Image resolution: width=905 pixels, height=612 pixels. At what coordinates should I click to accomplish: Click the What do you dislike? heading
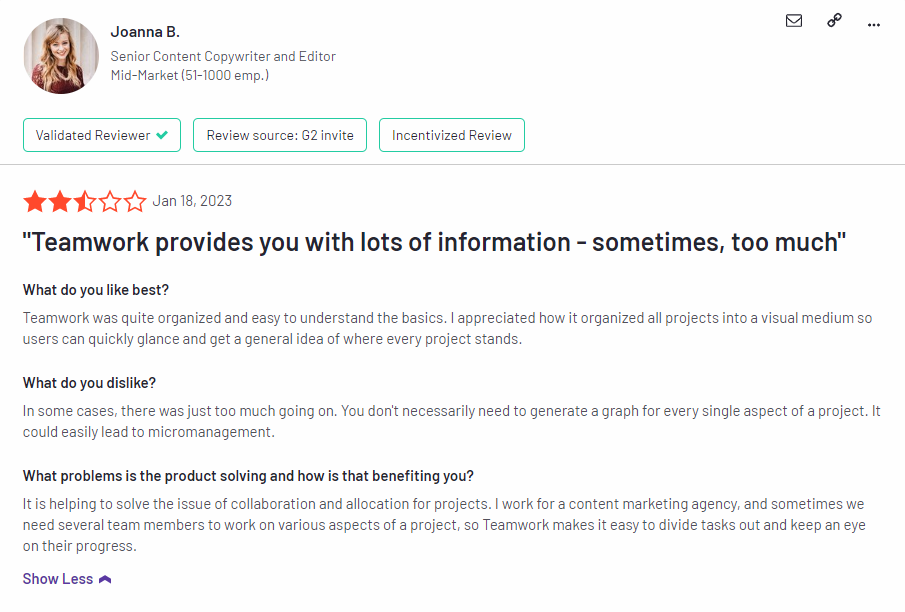(x=90, y=383)
